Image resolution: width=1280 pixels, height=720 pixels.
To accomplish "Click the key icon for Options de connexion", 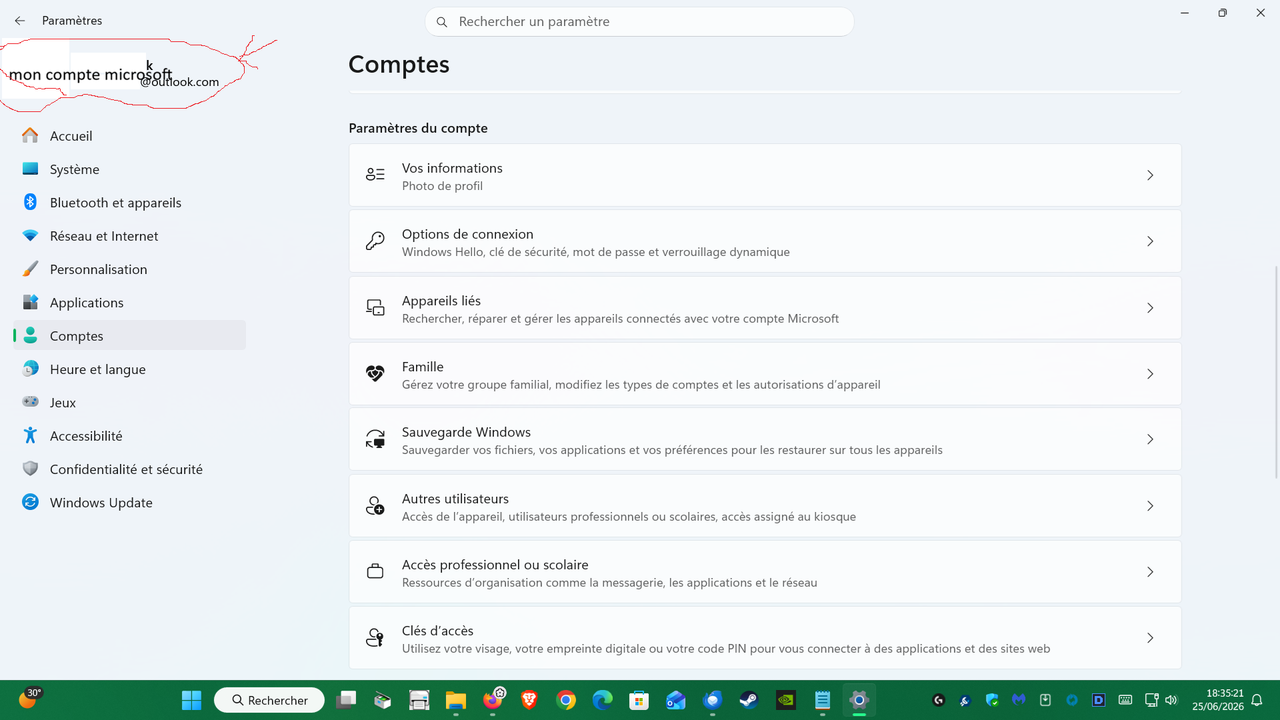I will click(375, 241).
